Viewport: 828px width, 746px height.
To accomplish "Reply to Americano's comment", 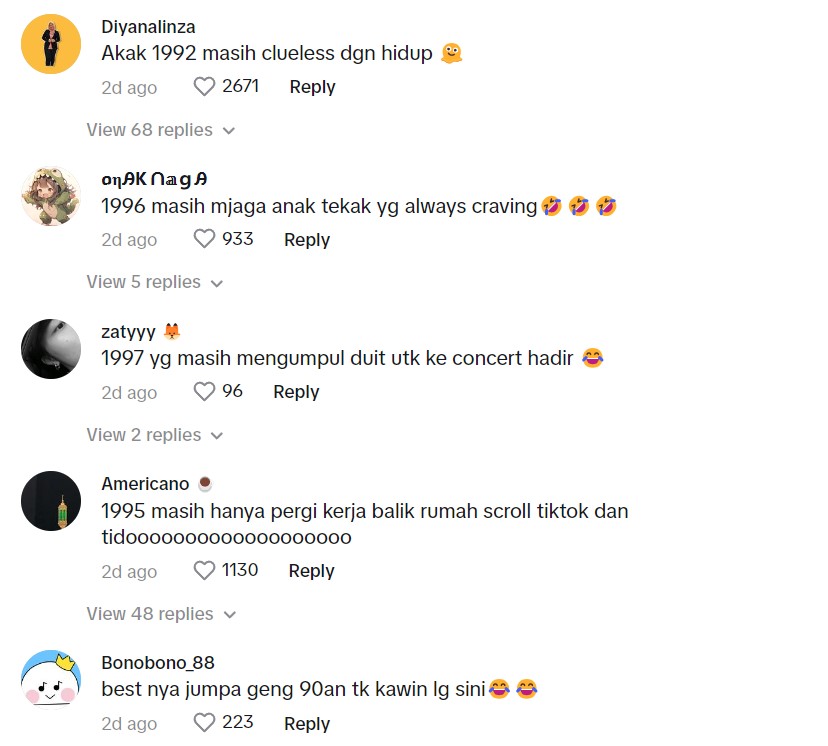I will tap(312, 571).
